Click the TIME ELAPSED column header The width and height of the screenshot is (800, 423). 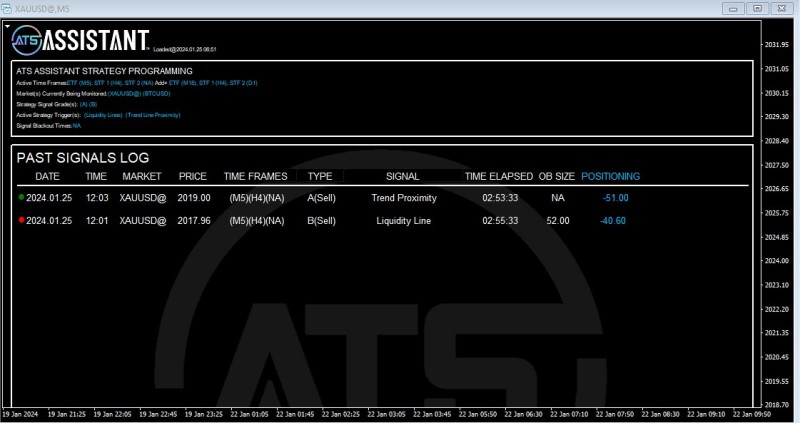(499, 177)
